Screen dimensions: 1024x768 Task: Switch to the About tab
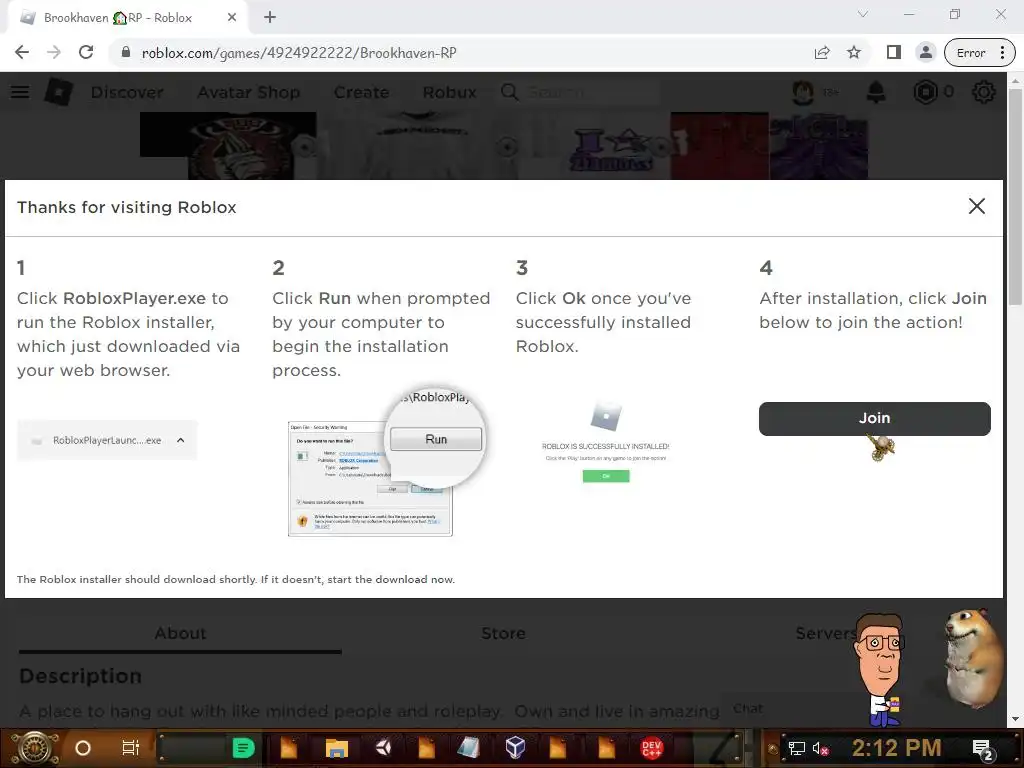[x=180, y=633]
